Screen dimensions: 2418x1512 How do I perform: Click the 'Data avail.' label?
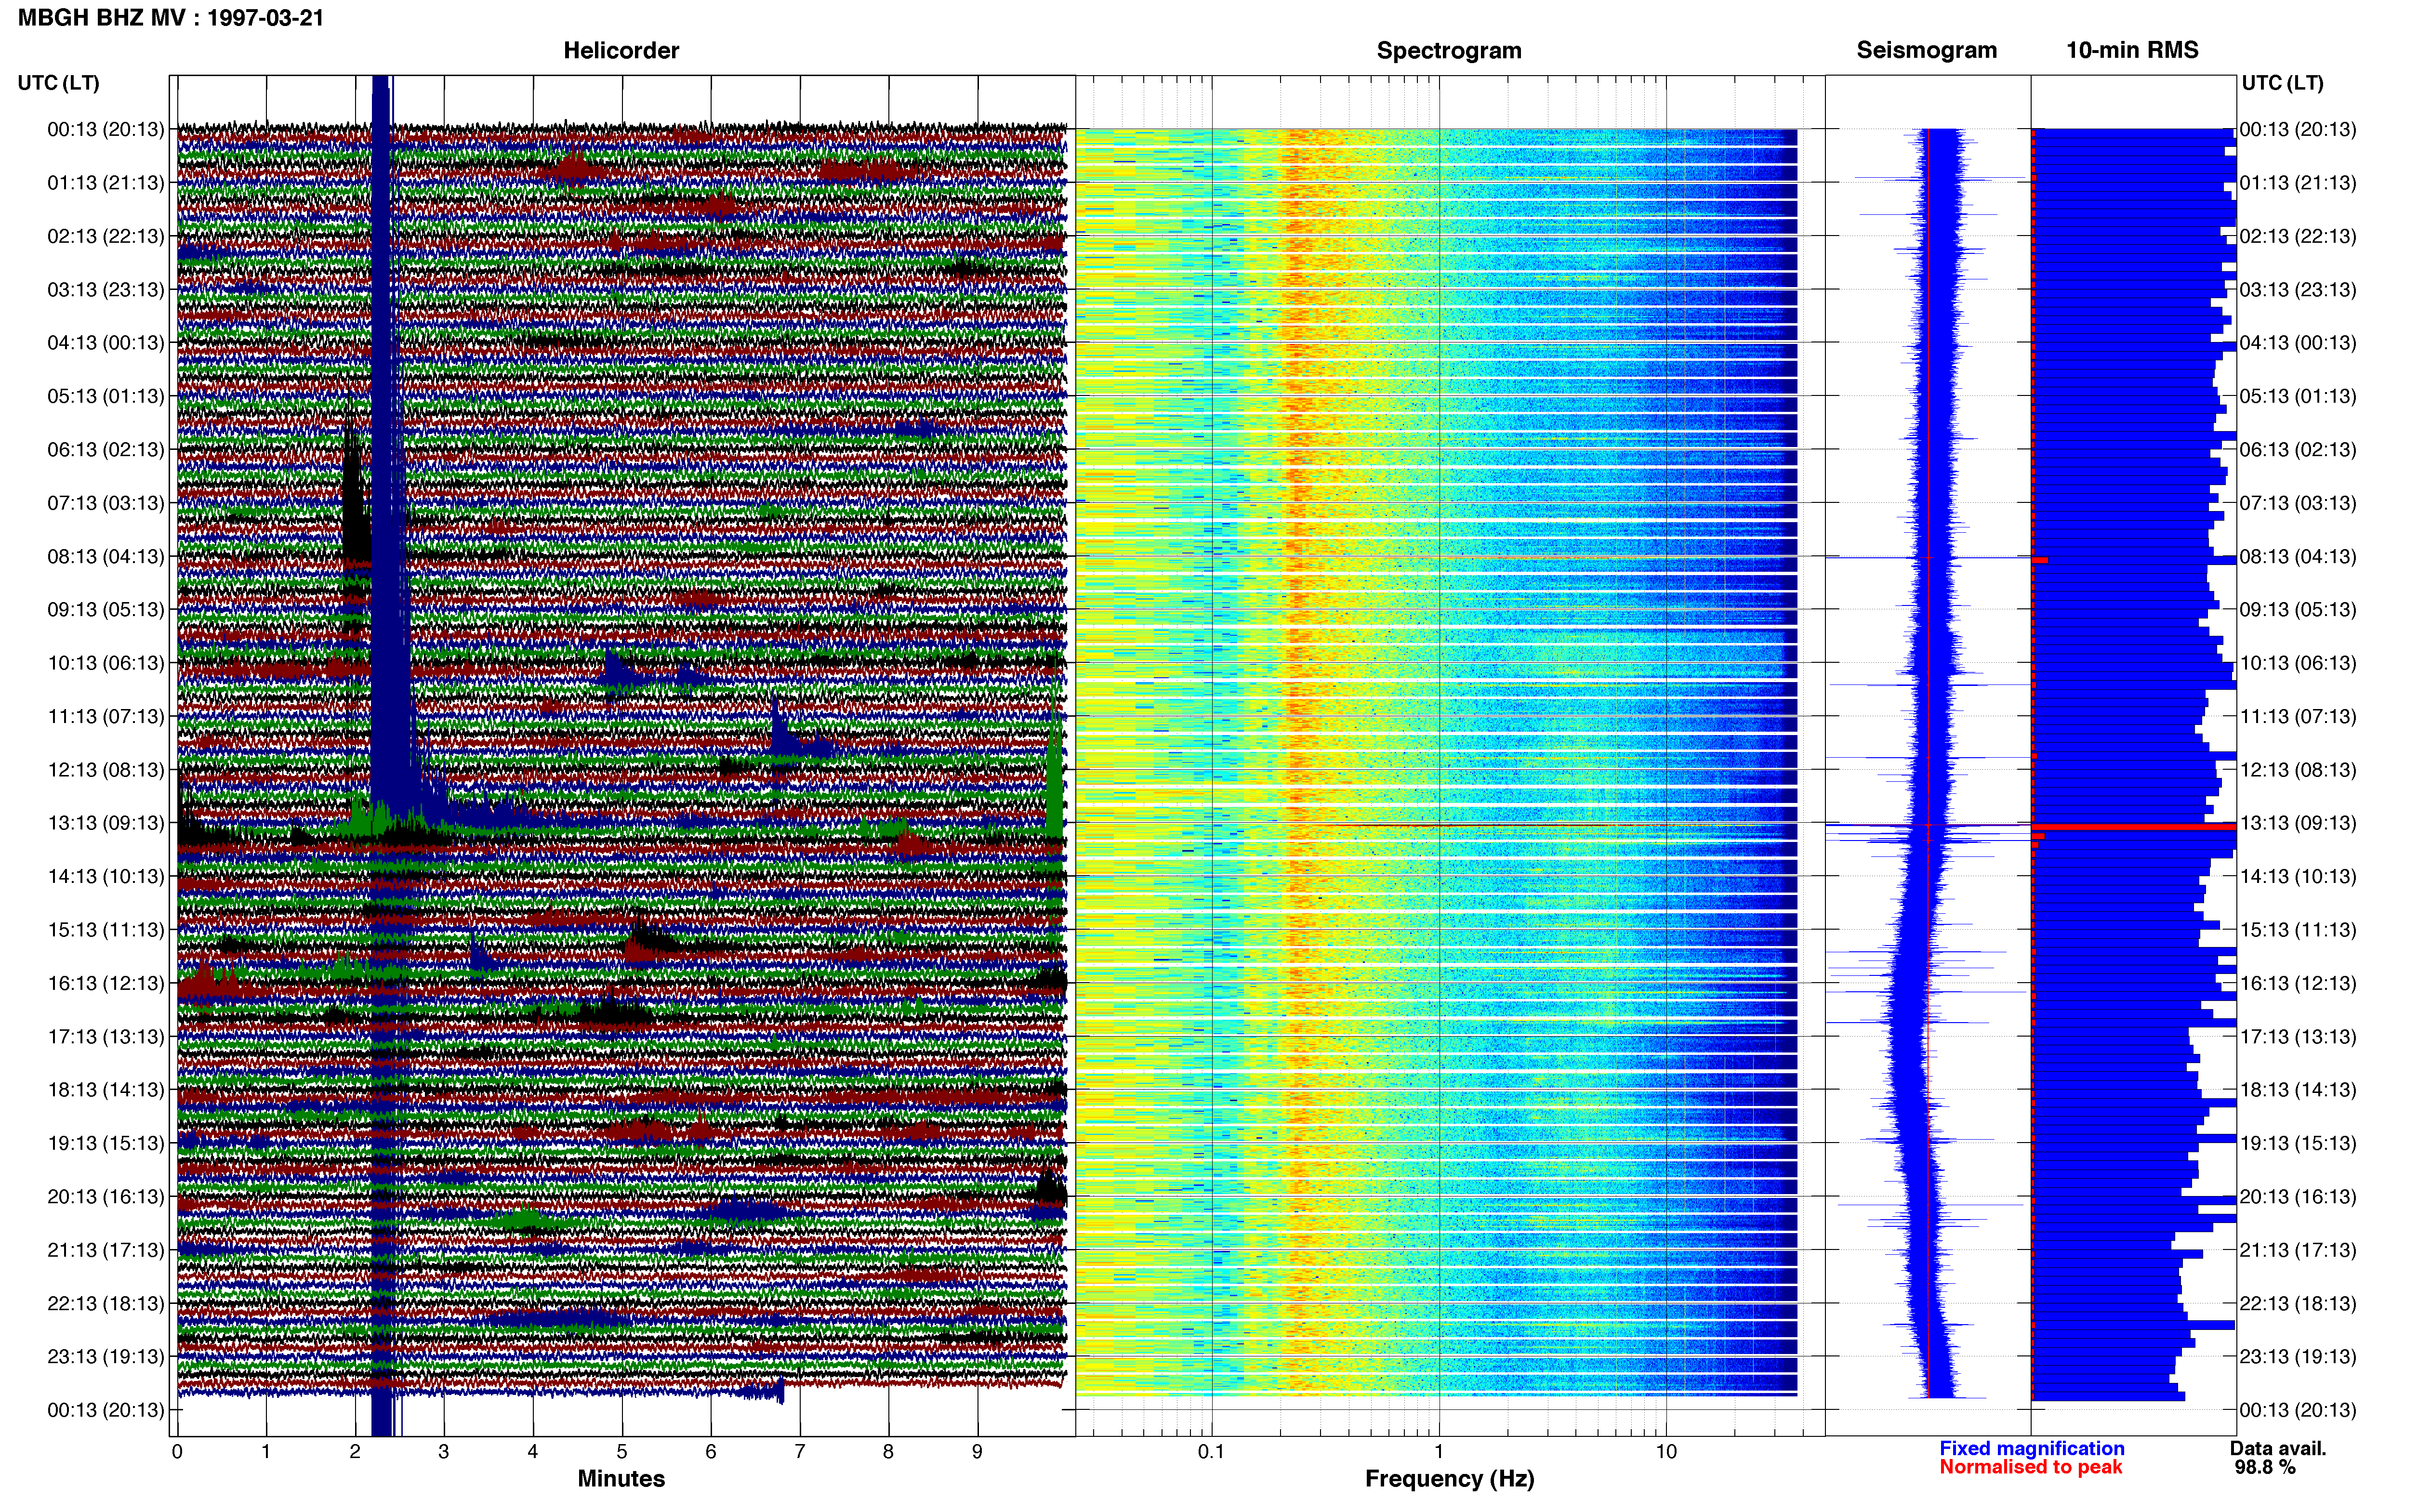click(2278, 1448)
